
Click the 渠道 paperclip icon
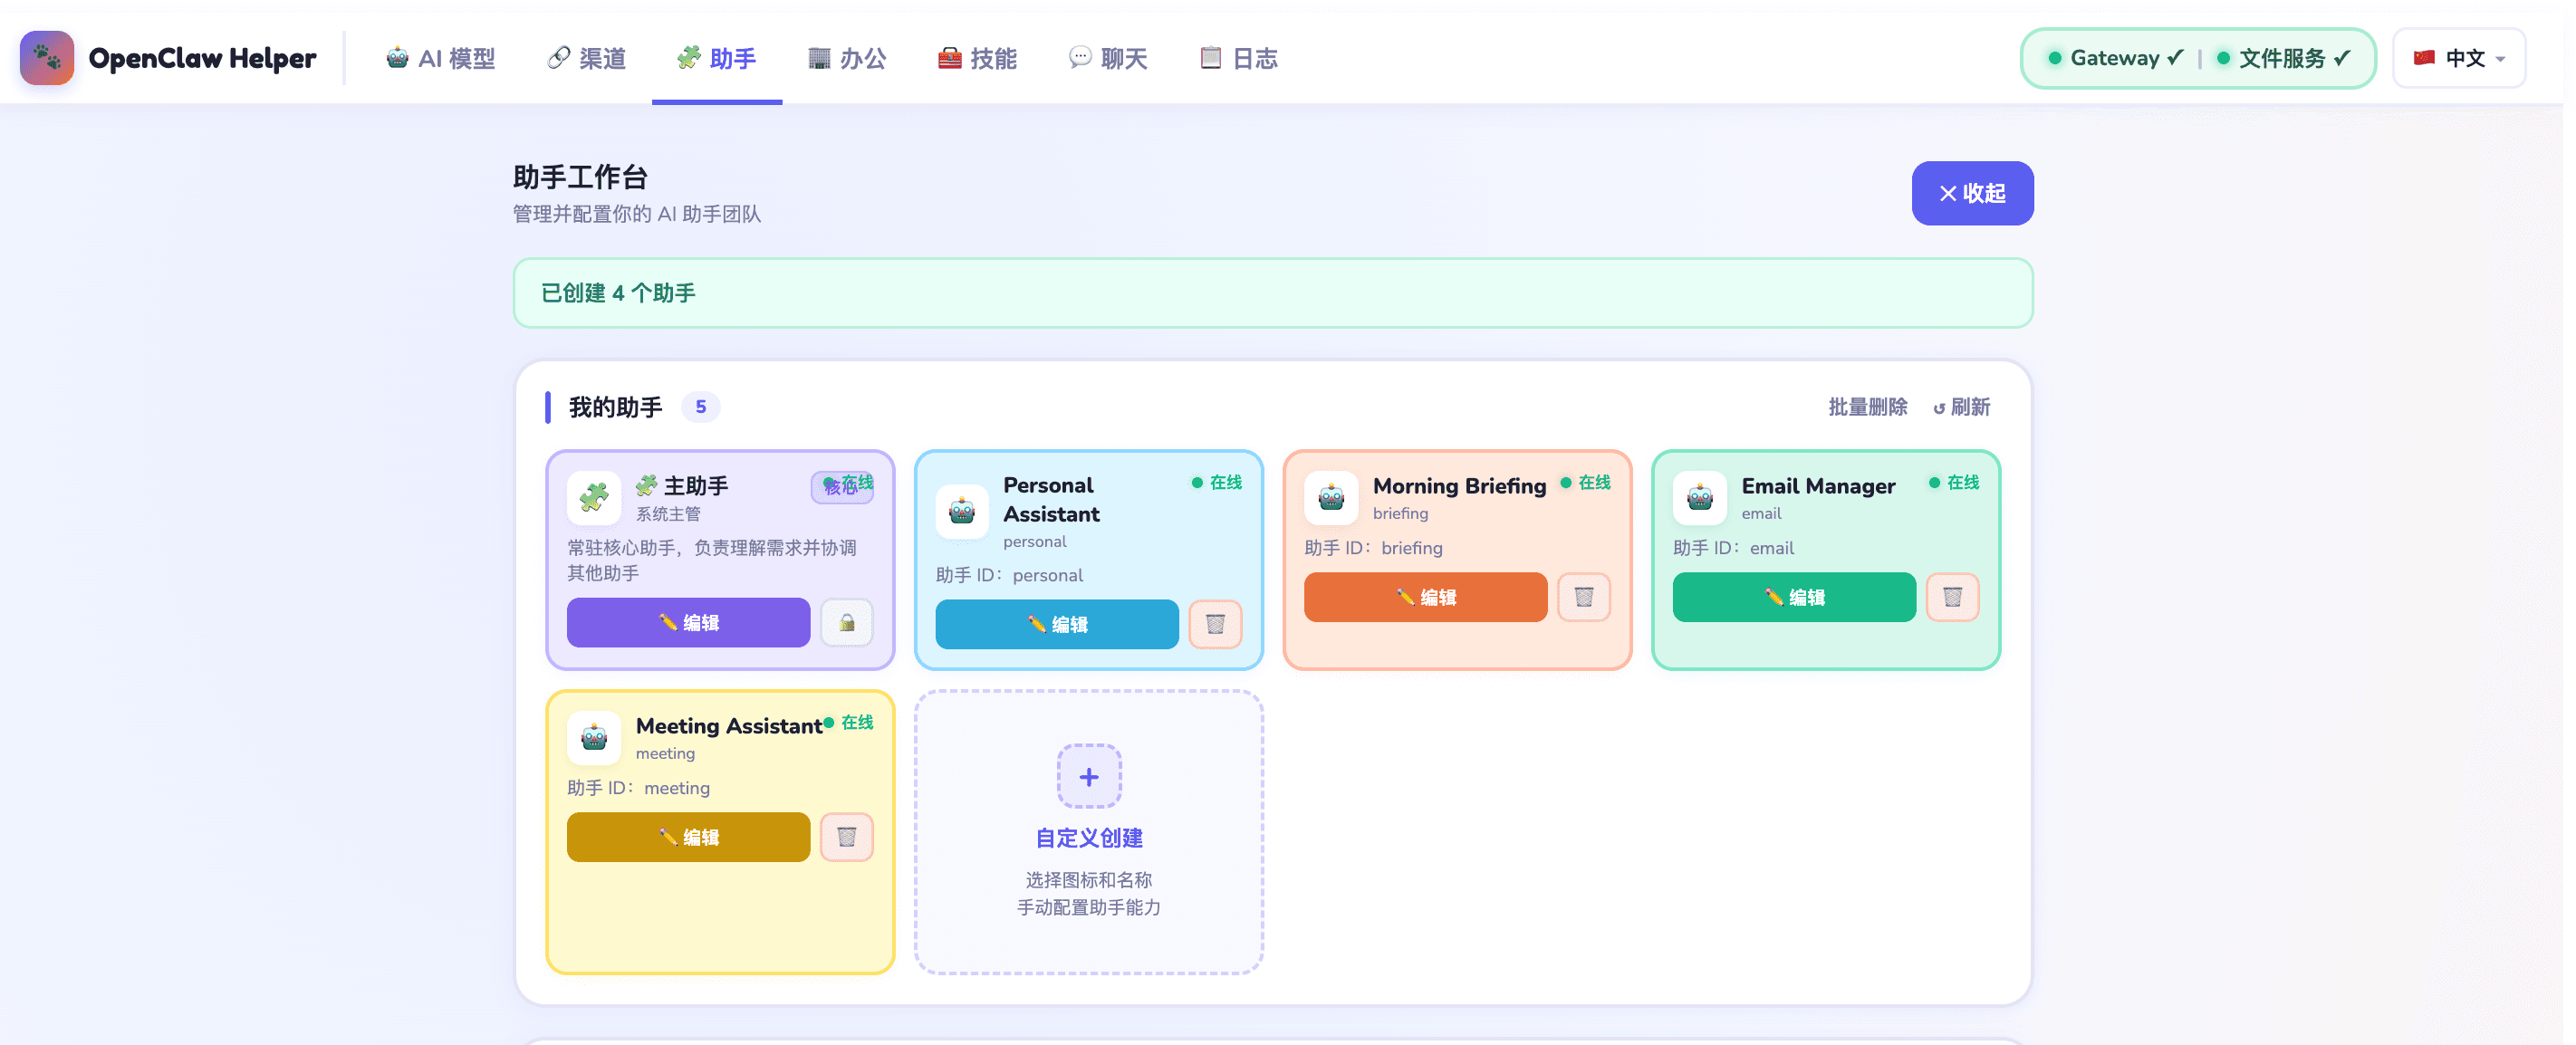pos(559,58)
